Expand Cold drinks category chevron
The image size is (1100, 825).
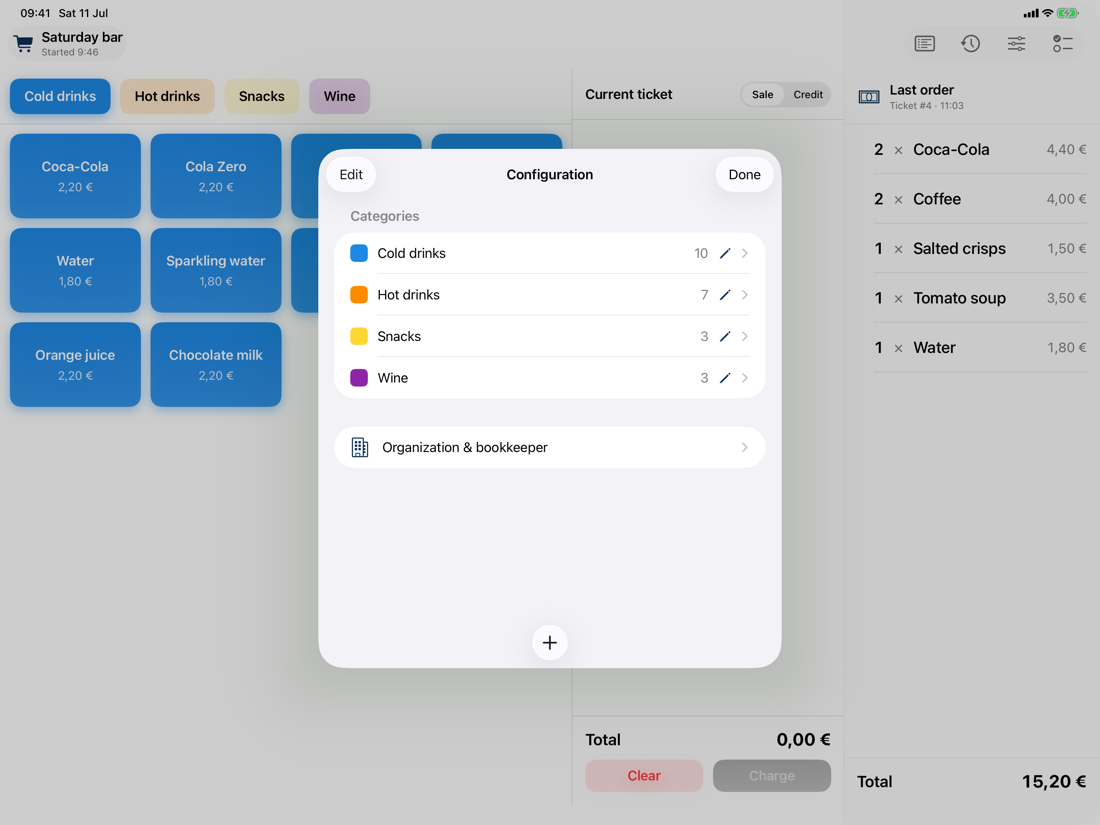[x=745, y=253]
